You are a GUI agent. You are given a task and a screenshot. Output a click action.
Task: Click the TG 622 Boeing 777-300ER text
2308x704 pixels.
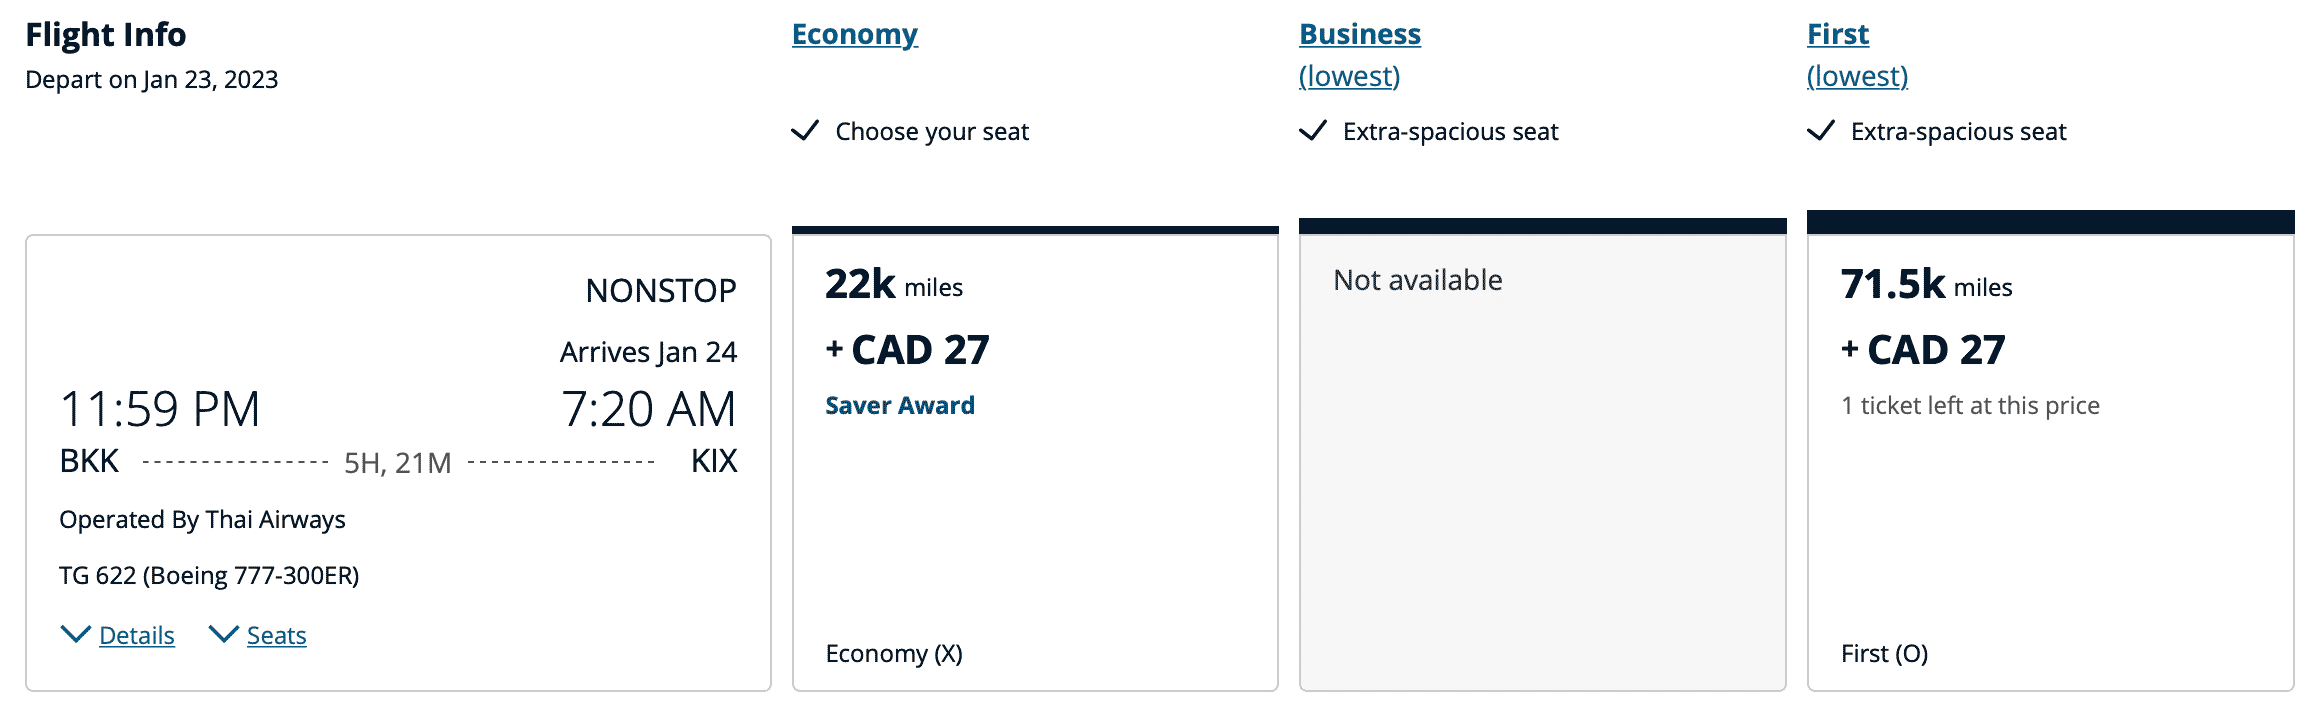pyautogui.click(x=209, y=575)
